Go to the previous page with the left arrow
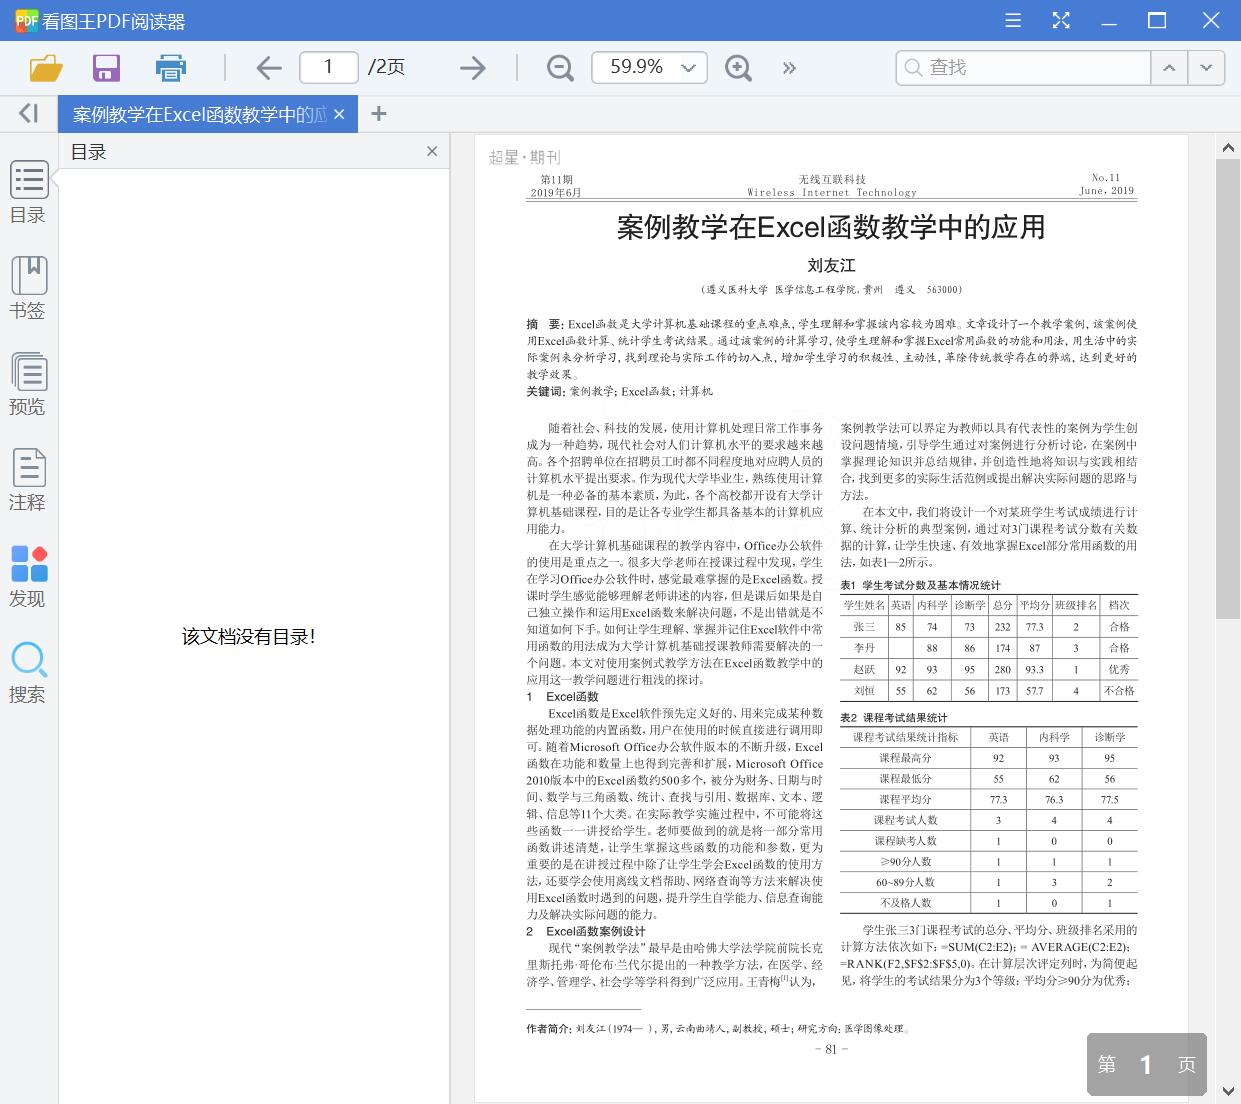The width and height of the screenshot is (1241, 1104). (269, 68)
